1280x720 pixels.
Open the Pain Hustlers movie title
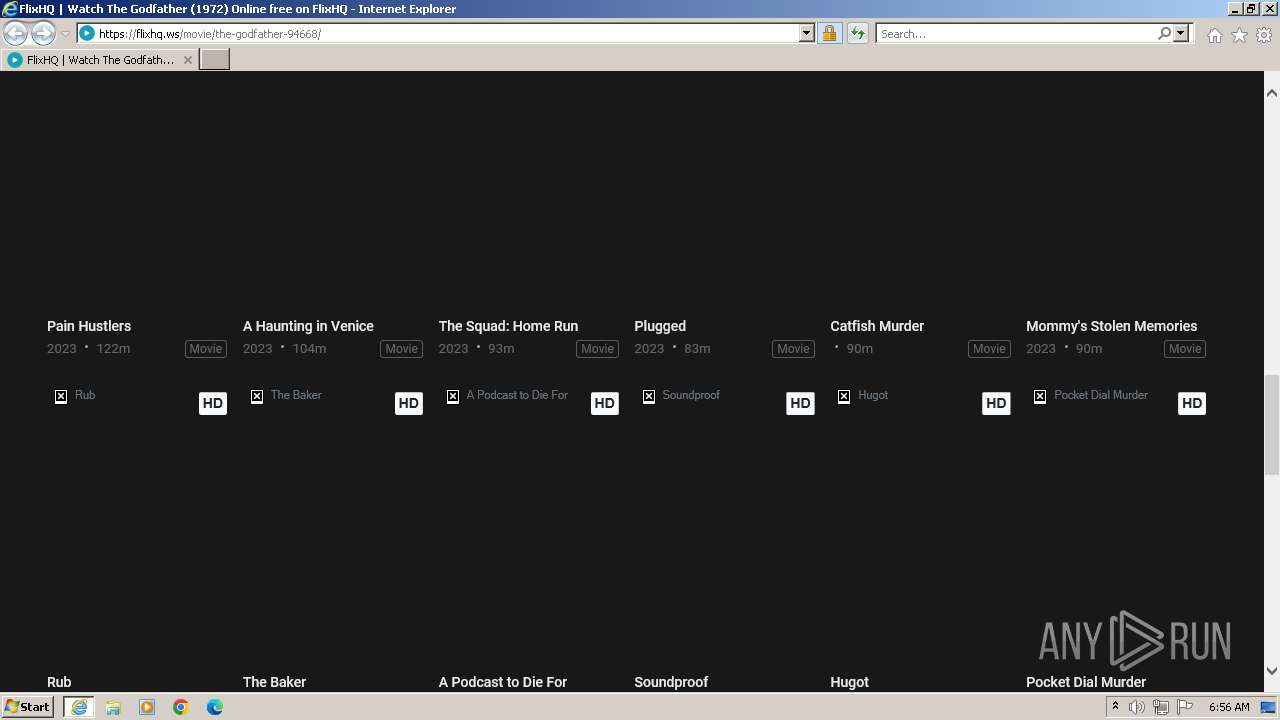pyautogui.click(x=89, y=326)
